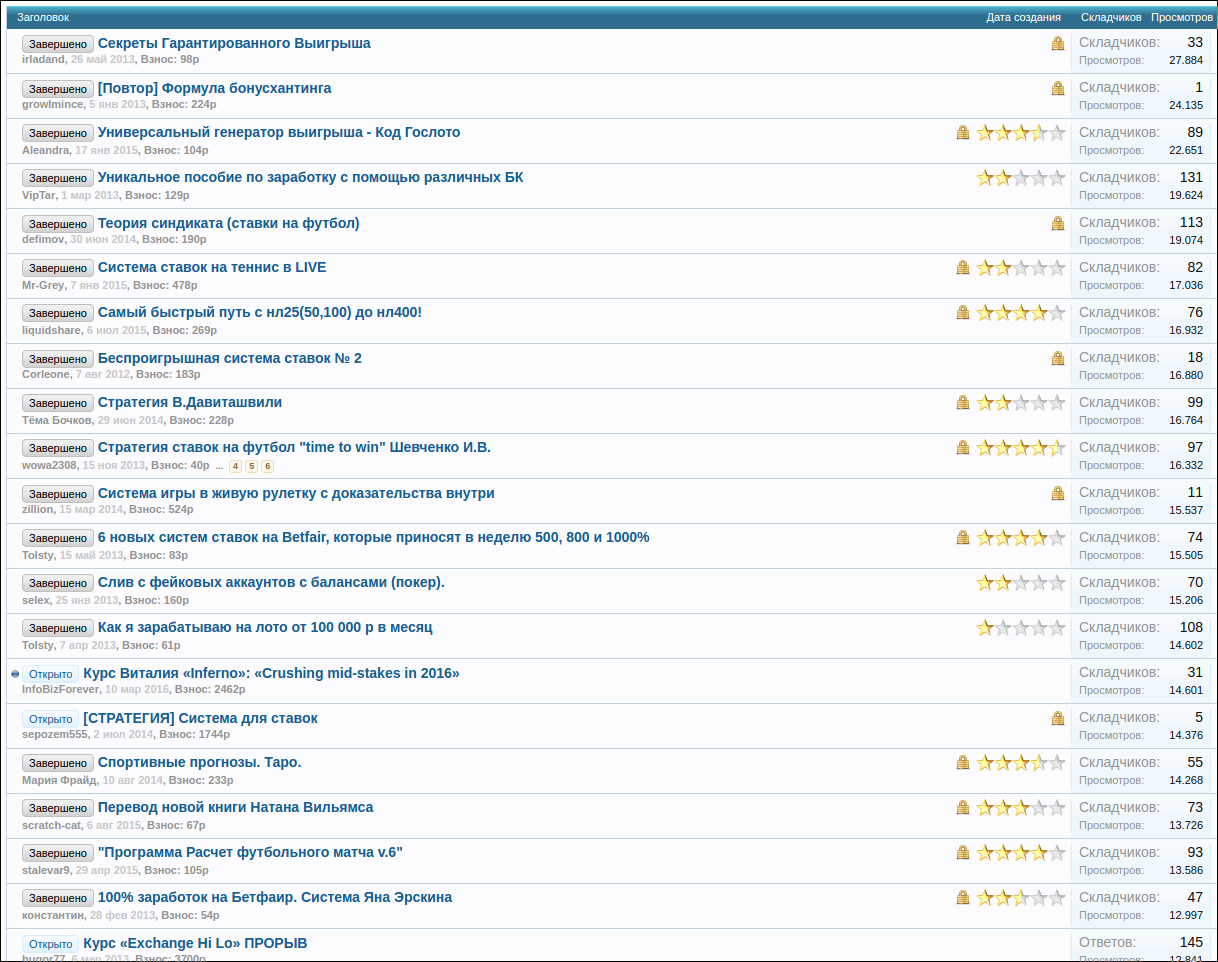The width and height of the screenshot is (1218, 962).
Task: Open thread Спортивные прогнозы. Таро.
Action: [x=199, y=762]
